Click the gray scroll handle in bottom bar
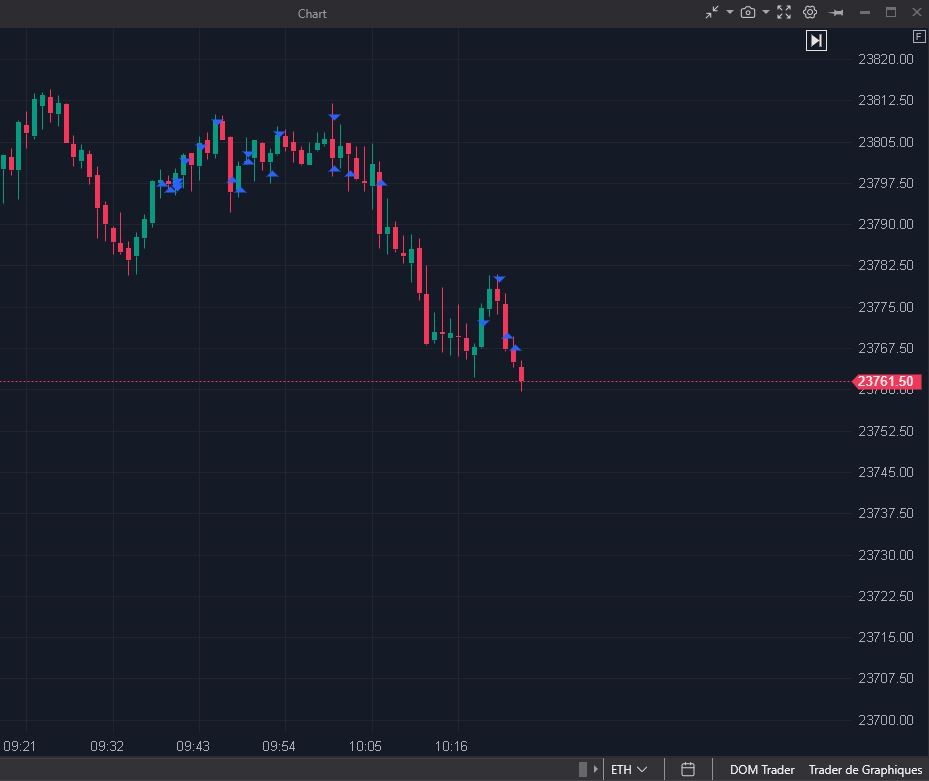929x781 pixels. (x=583, y=769)
